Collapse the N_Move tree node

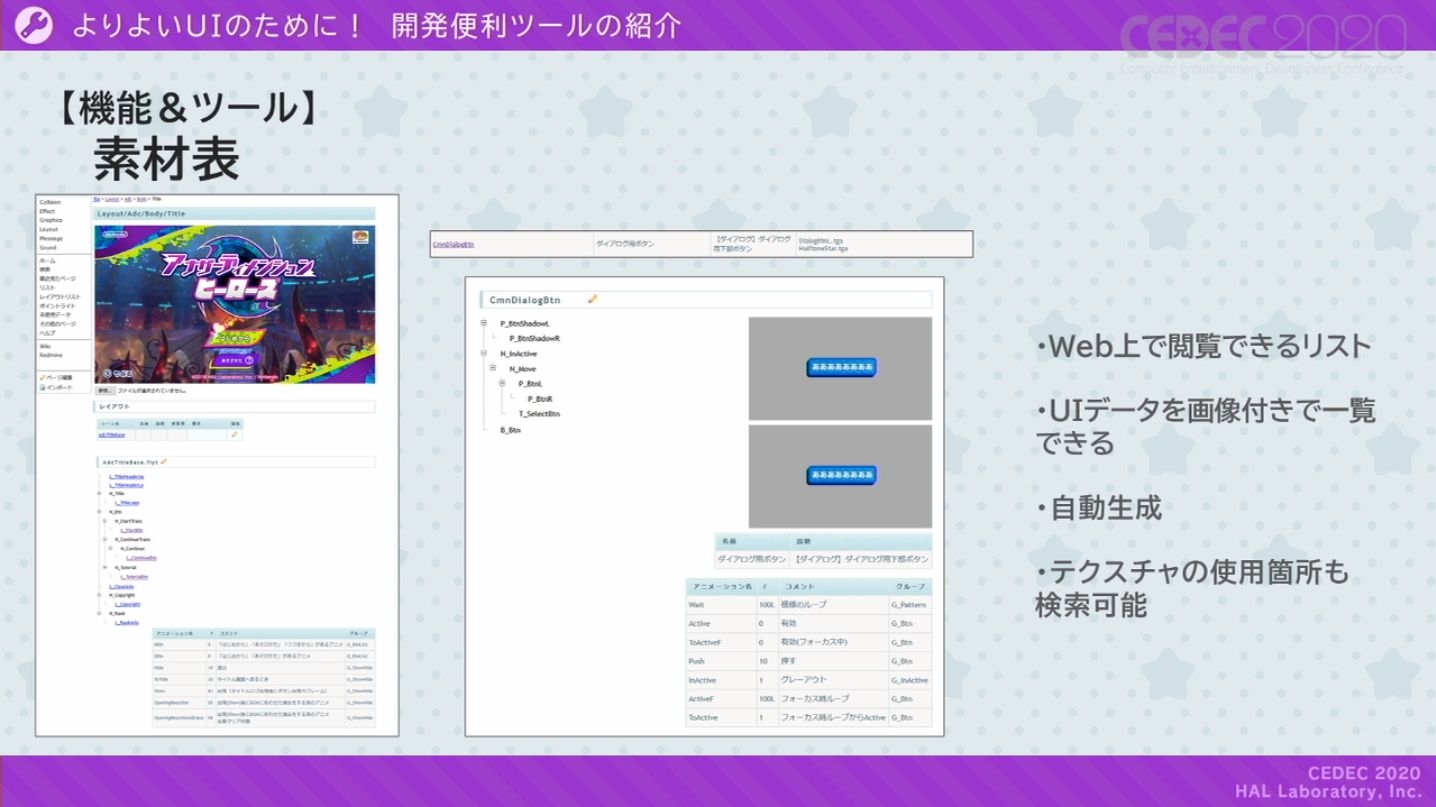pos(493,369)
